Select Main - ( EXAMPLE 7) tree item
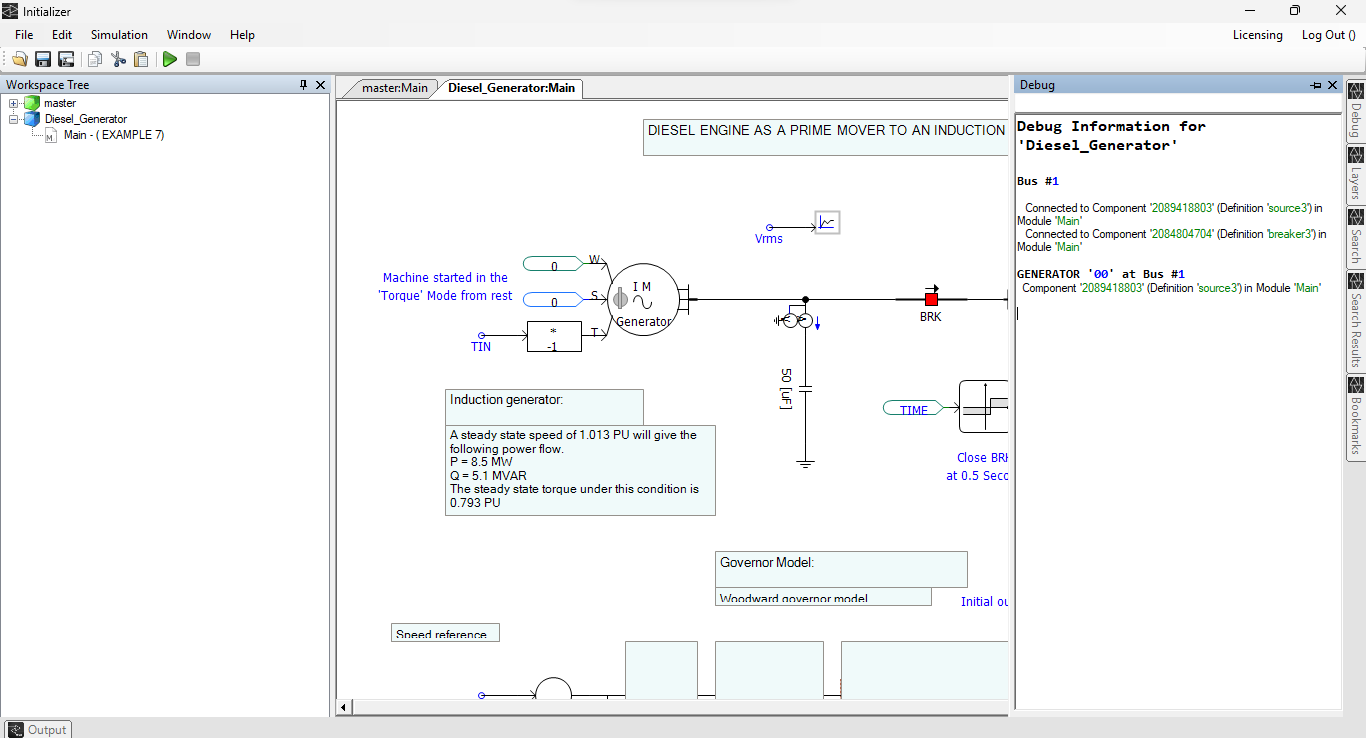The width and height of the screenshot is (1366, 738). [114, 135]
